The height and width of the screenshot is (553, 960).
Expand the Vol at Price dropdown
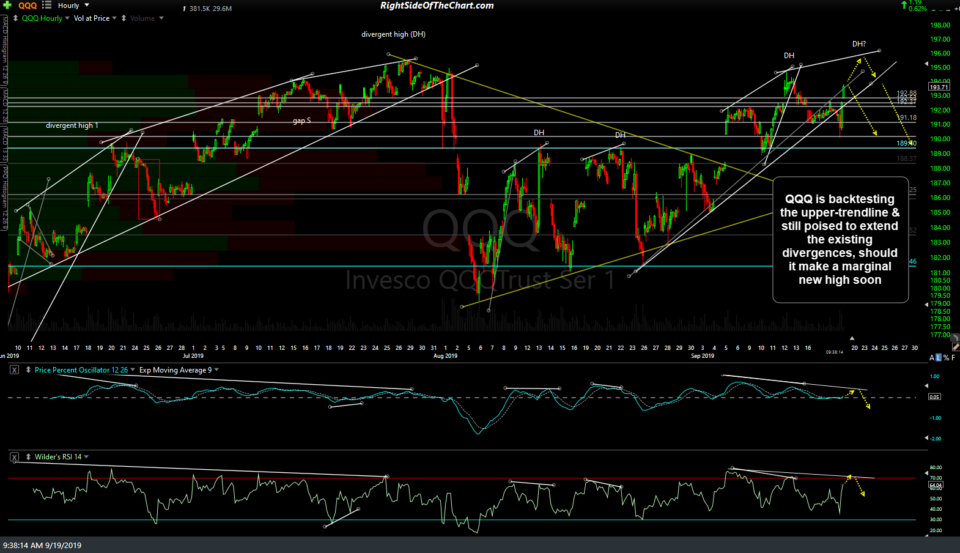click(x=114, y=18)
